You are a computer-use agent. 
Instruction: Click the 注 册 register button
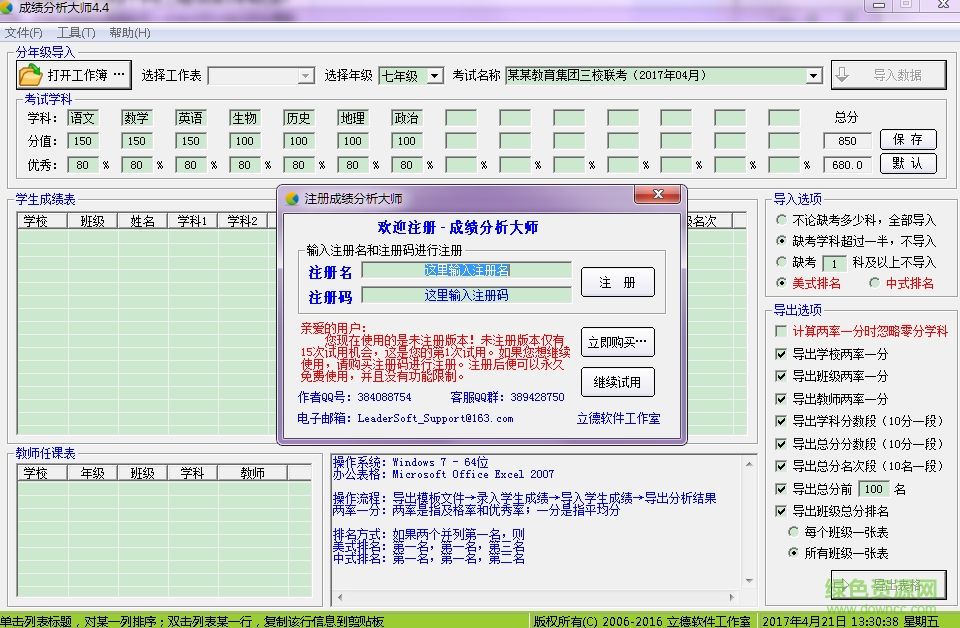point(618,282)
